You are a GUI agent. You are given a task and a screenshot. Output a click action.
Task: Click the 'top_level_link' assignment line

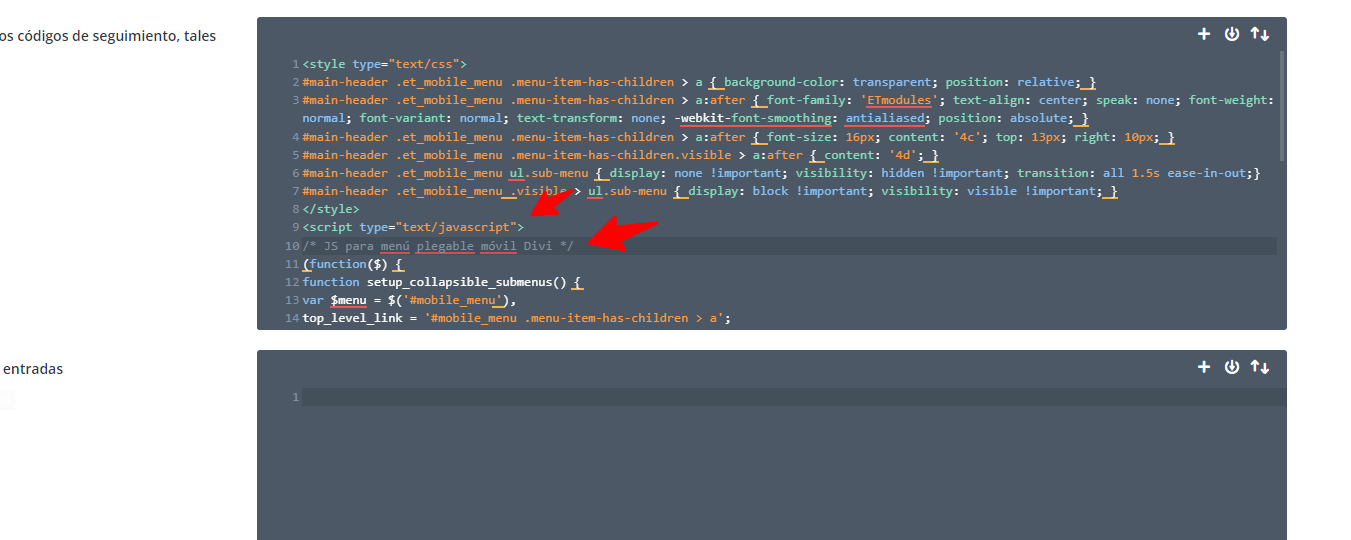pos(517,318)
